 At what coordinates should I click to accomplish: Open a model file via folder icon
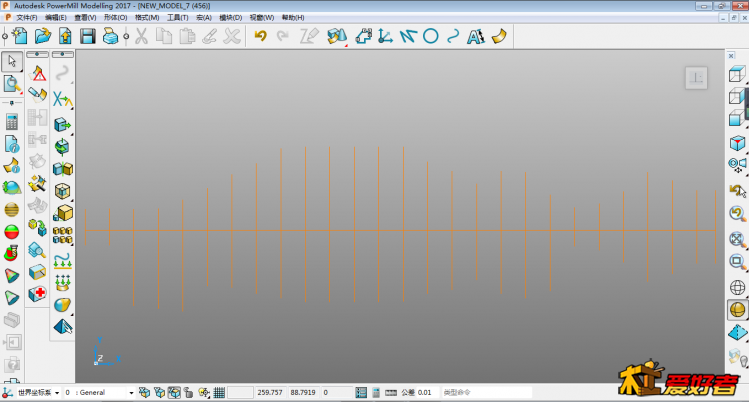click(43, 36)
